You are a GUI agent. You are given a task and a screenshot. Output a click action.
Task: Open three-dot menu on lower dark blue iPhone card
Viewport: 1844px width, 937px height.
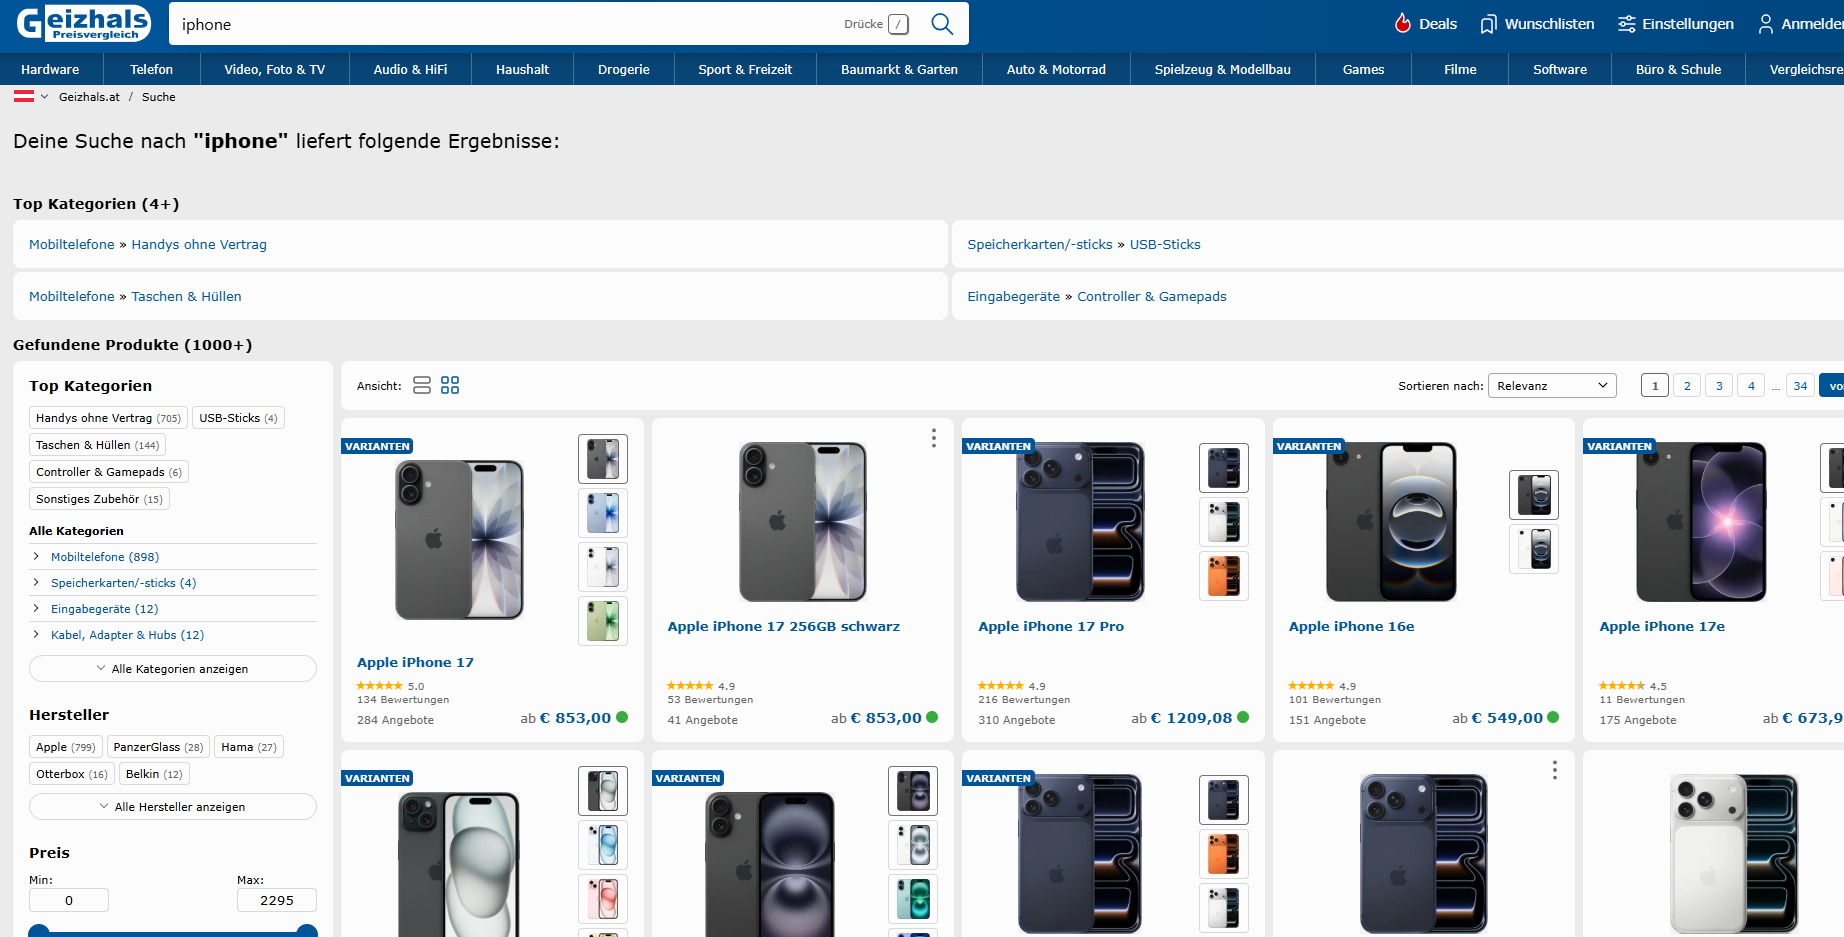click(1555, 770)
